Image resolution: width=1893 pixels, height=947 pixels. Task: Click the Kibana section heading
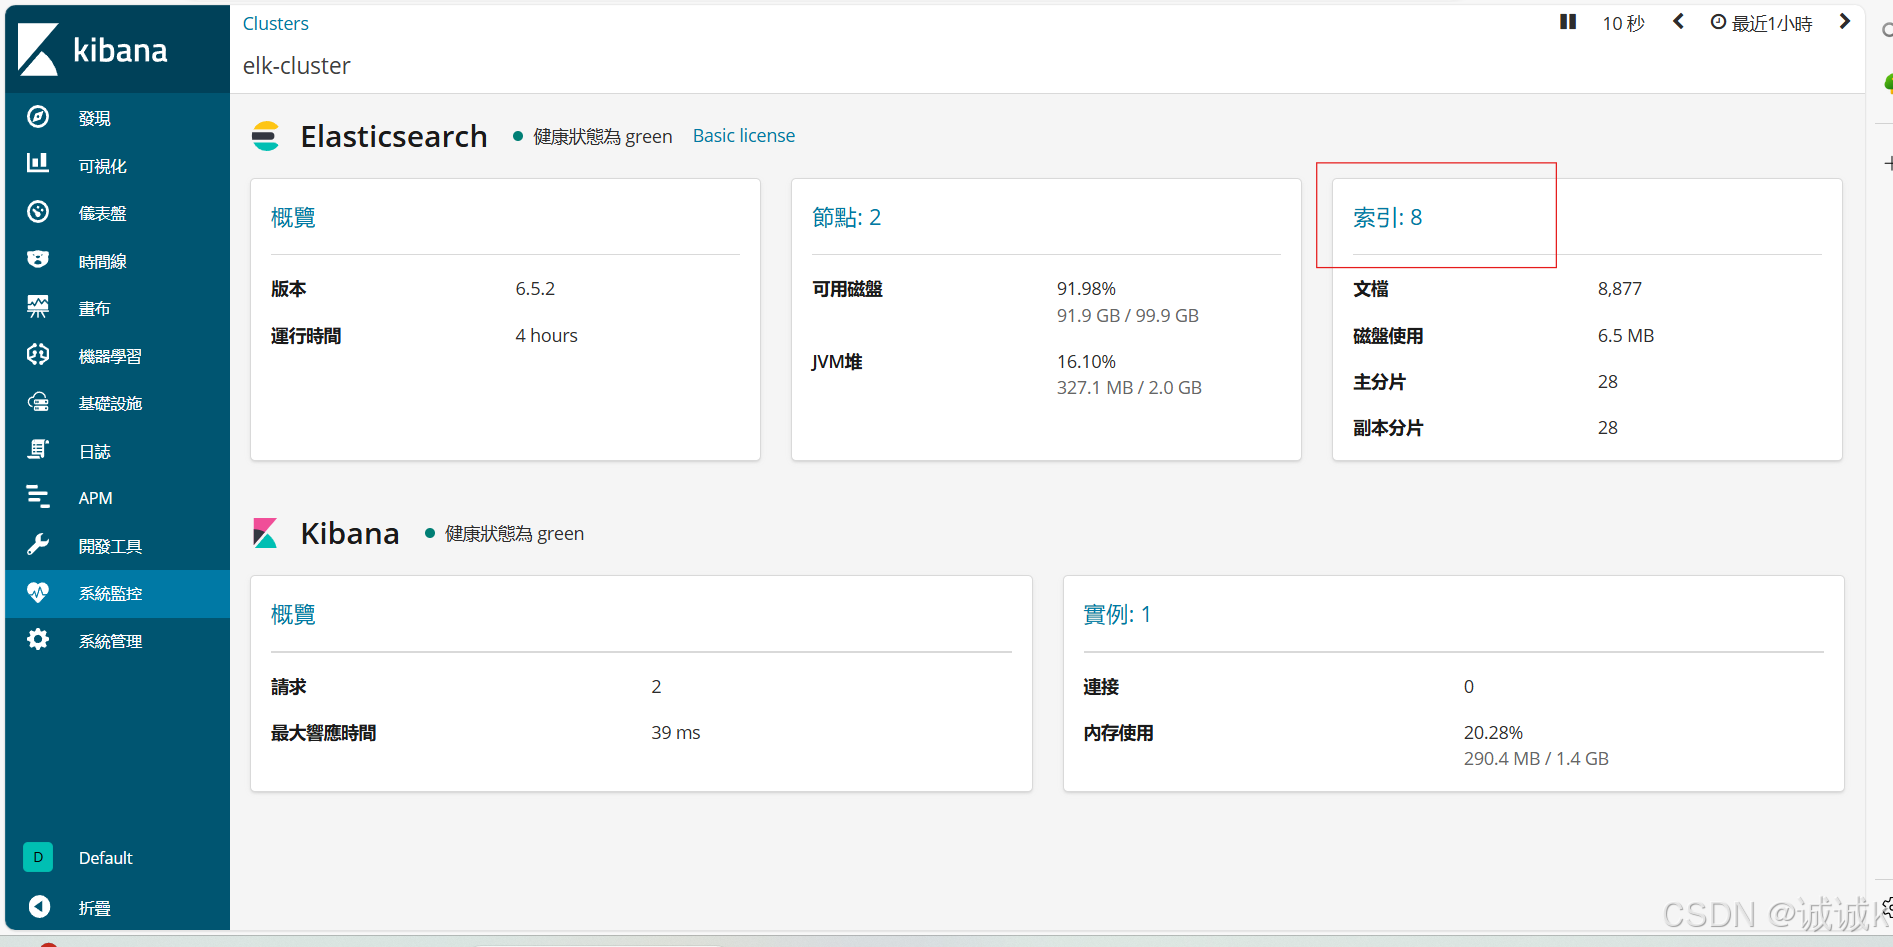tap(350, 533)
